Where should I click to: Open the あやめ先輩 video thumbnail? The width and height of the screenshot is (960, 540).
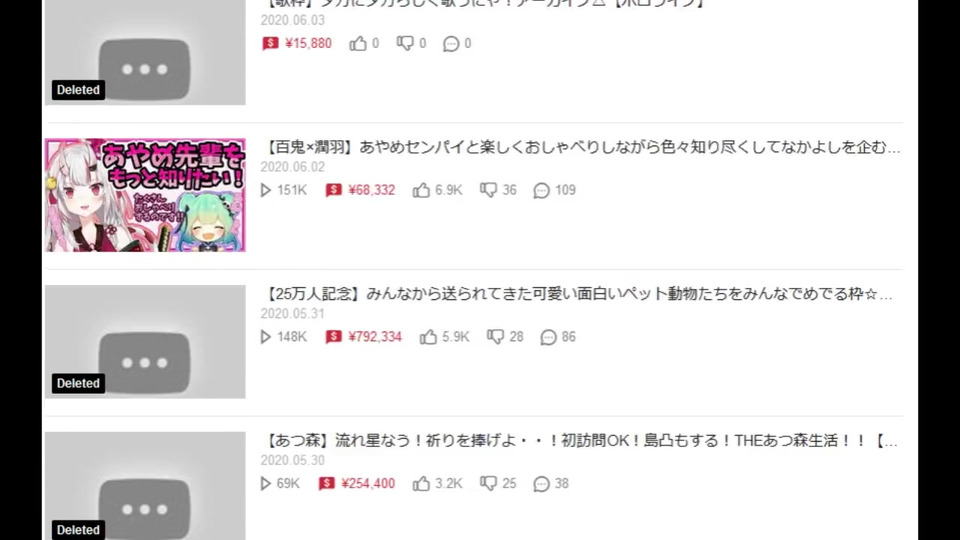pyautogui.click(x=145, y=195)
